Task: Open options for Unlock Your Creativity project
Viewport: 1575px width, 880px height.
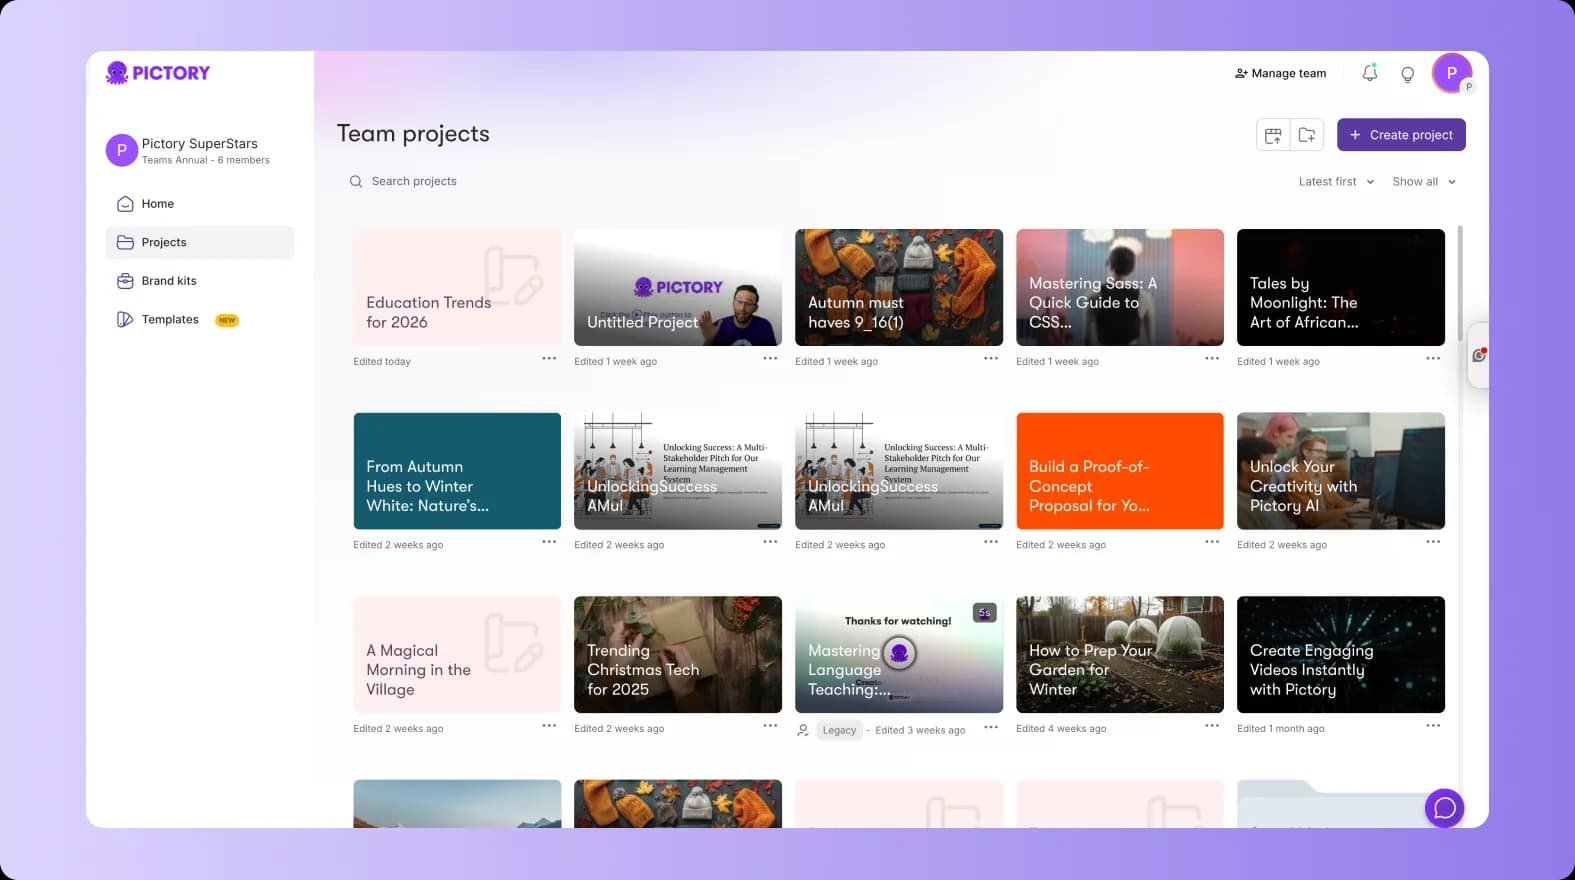Action: 1433,542
